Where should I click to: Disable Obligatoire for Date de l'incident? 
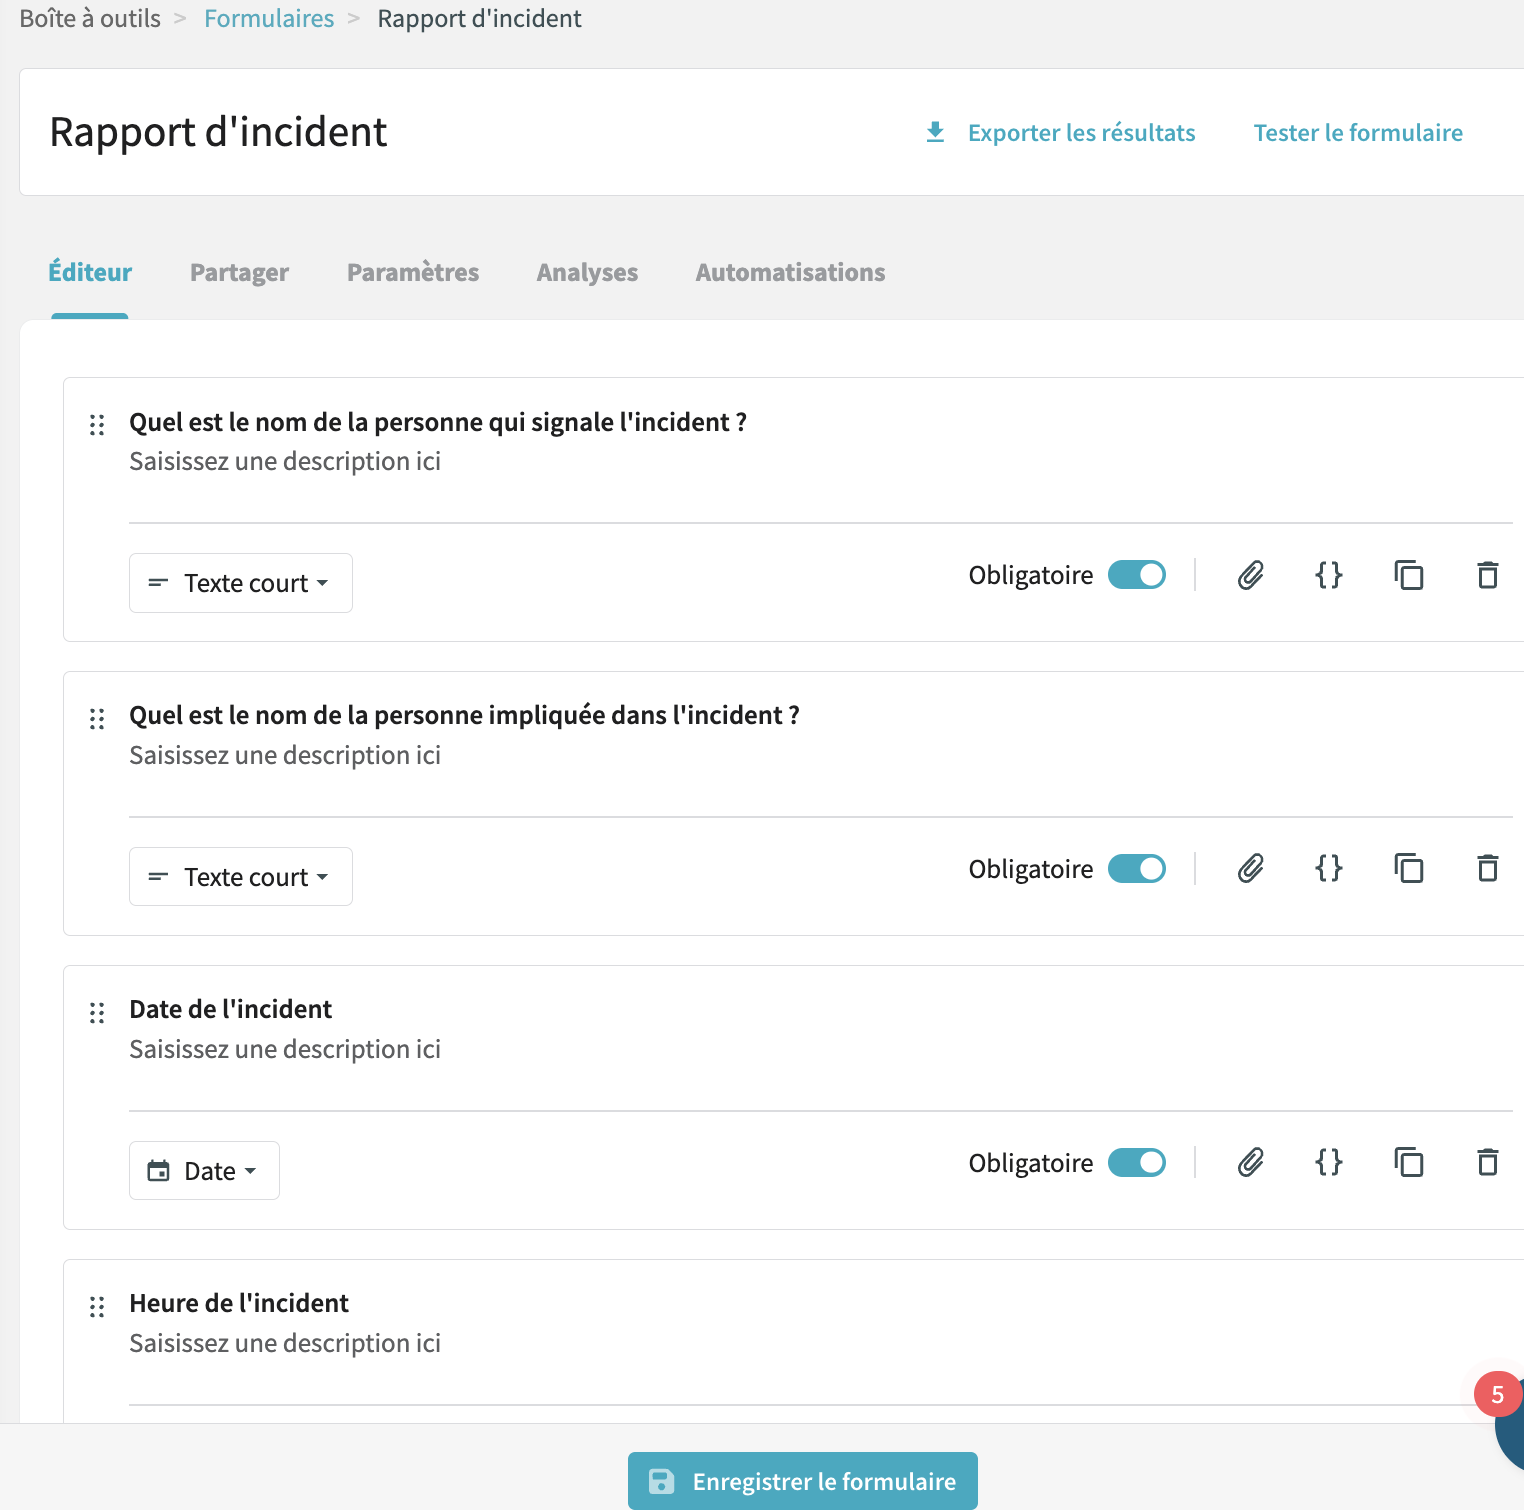coord(1137,1163)
